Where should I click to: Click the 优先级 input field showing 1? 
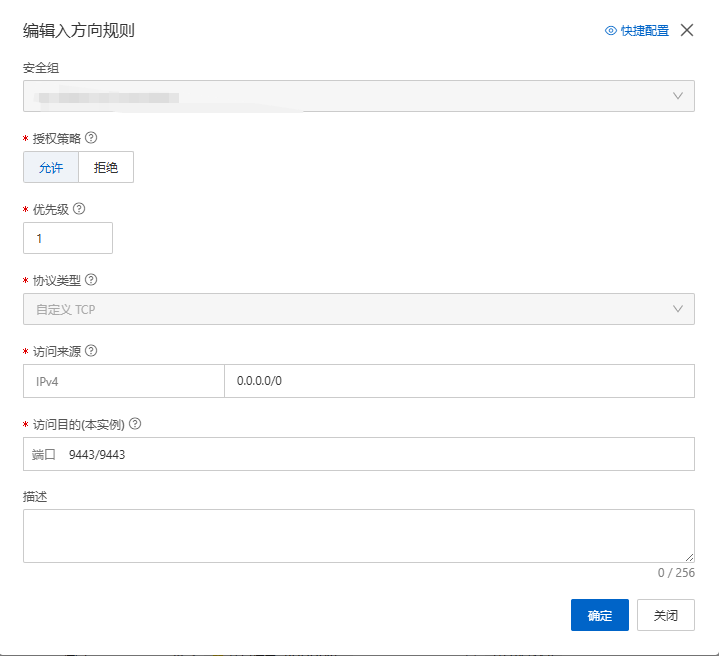[x=68, y=238]
